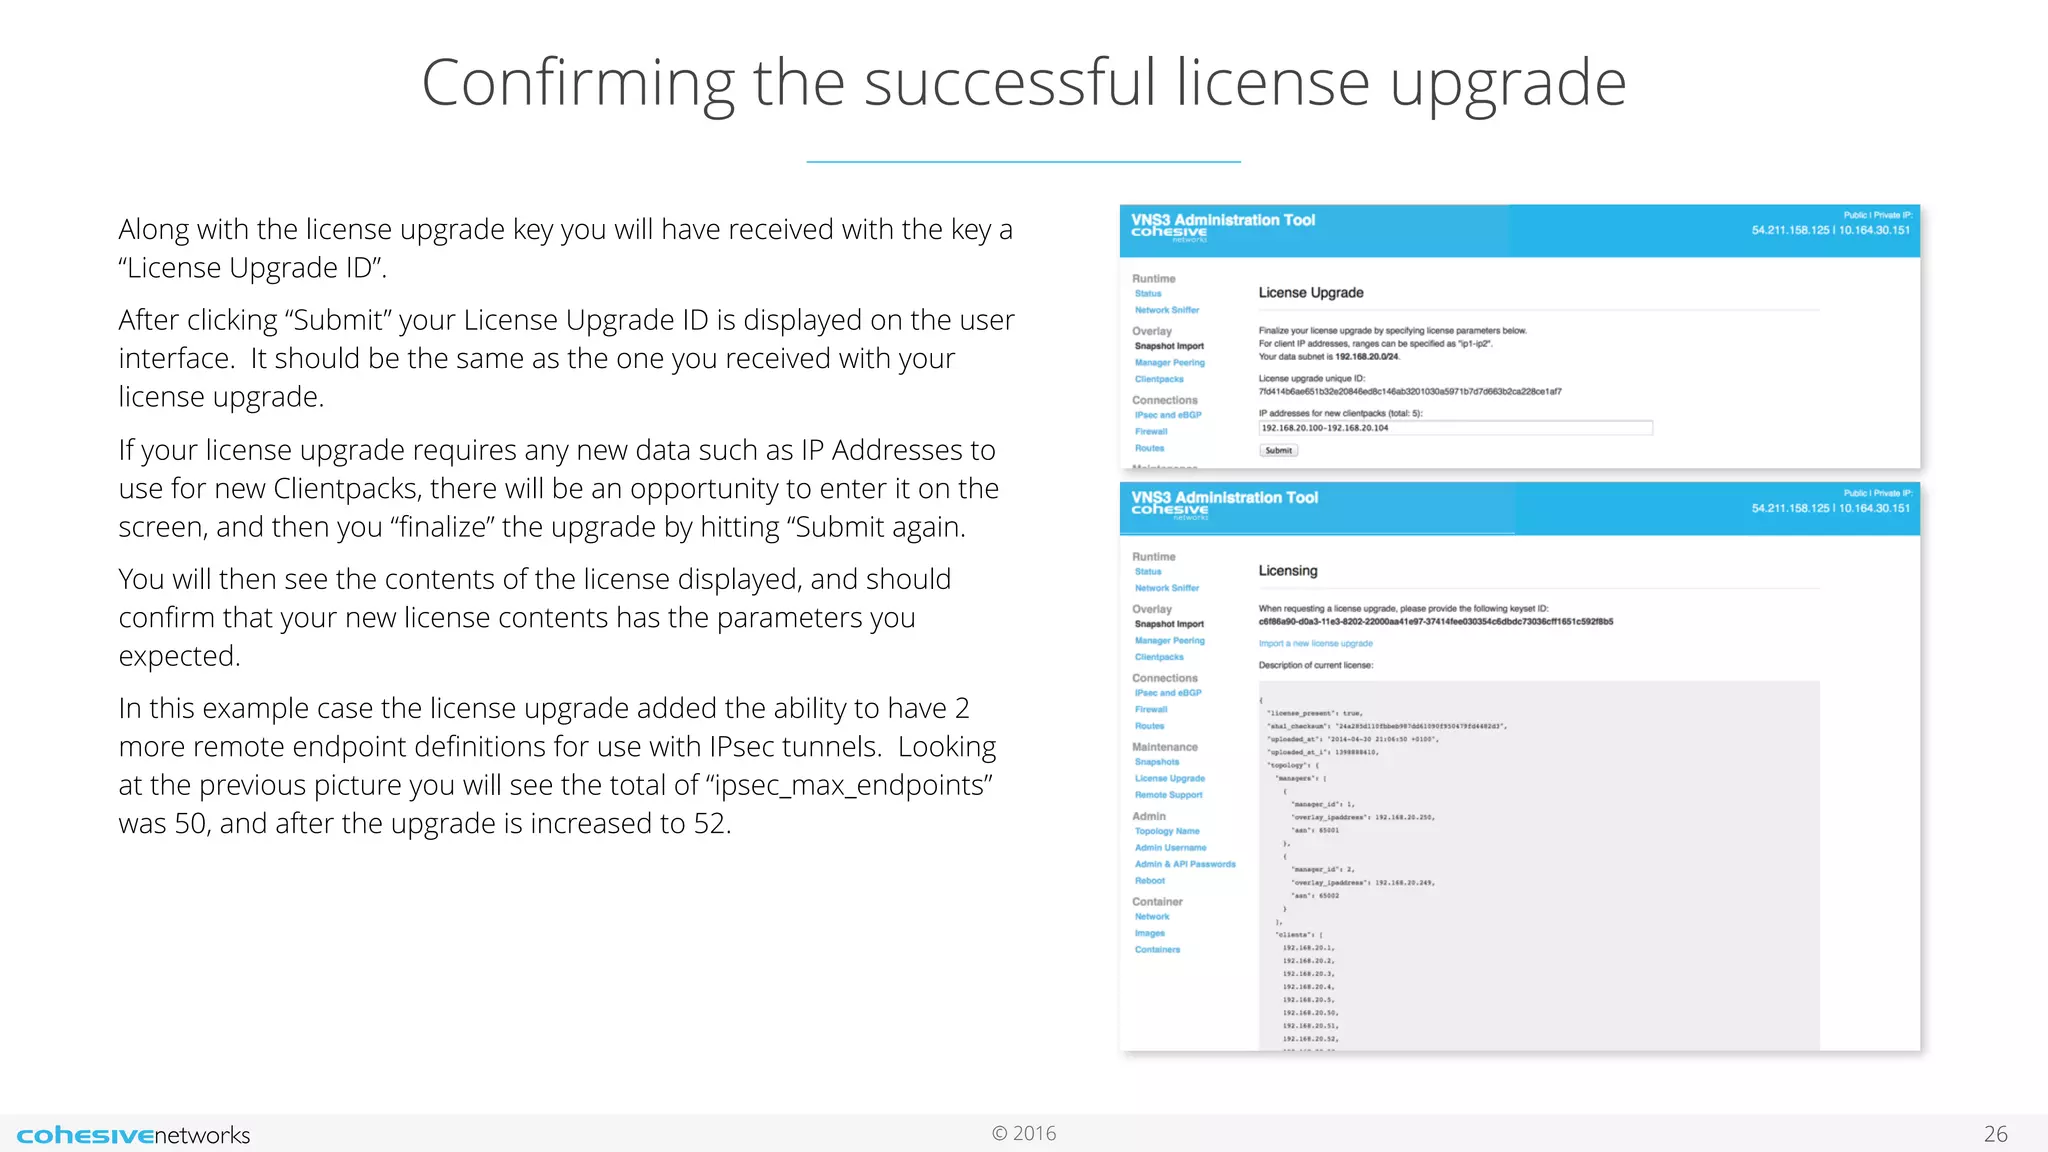Open IPsec and eBGP on License Upgrade page
The width and height of the screenshot is (2048, 1152).
click(x=1168, y=415)
